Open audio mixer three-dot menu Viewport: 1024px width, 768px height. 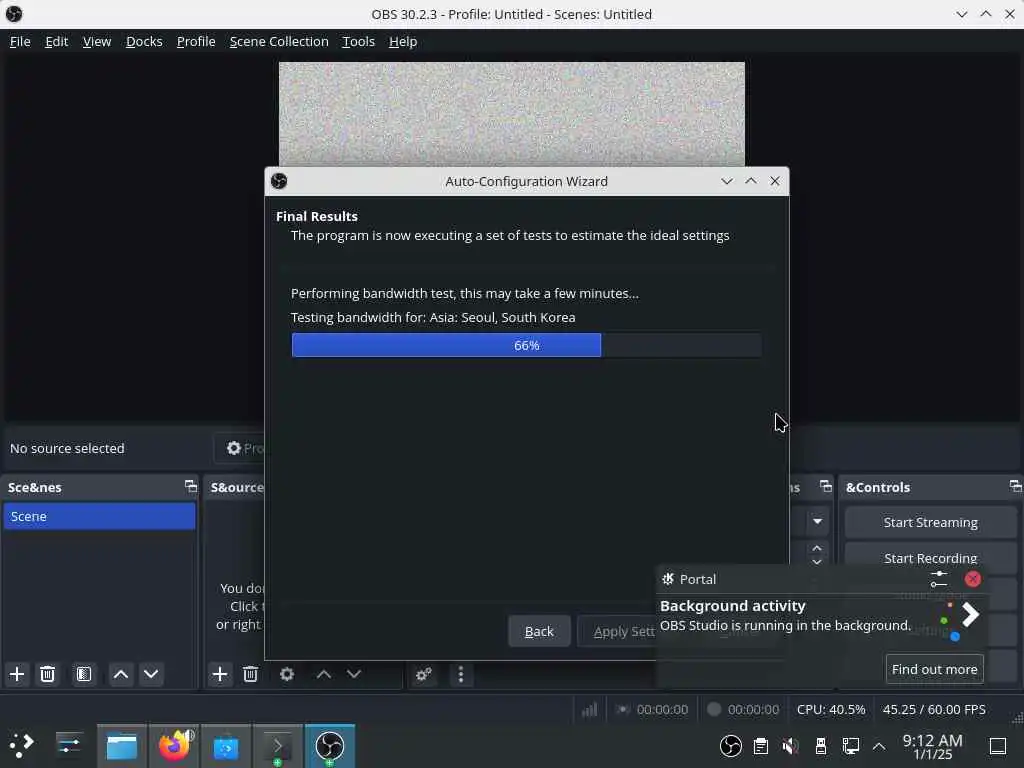coord(461,674)
